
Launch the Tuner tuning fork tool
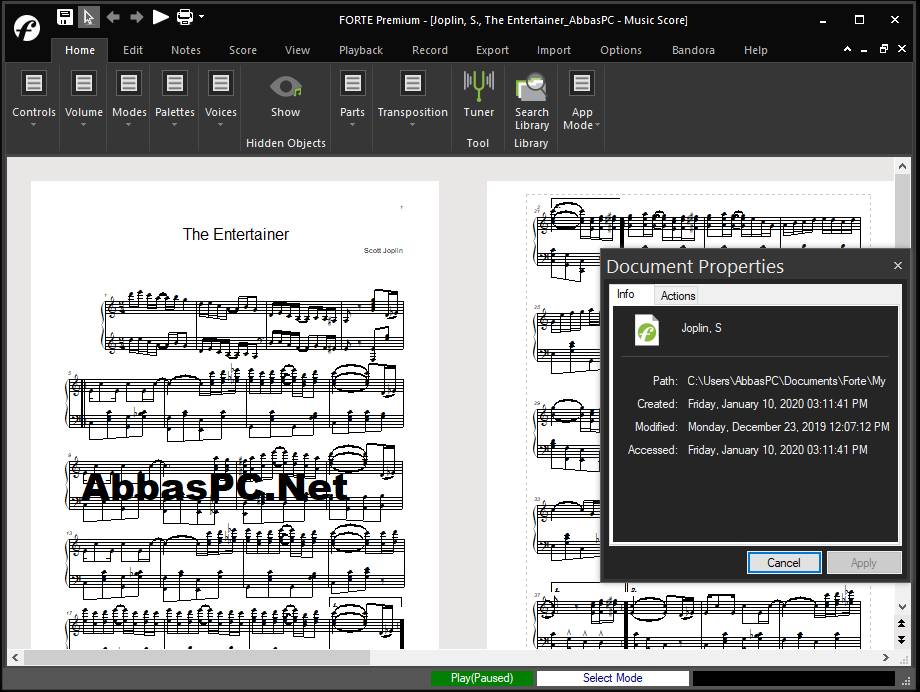pyautogui.click(x=478, y=86)
